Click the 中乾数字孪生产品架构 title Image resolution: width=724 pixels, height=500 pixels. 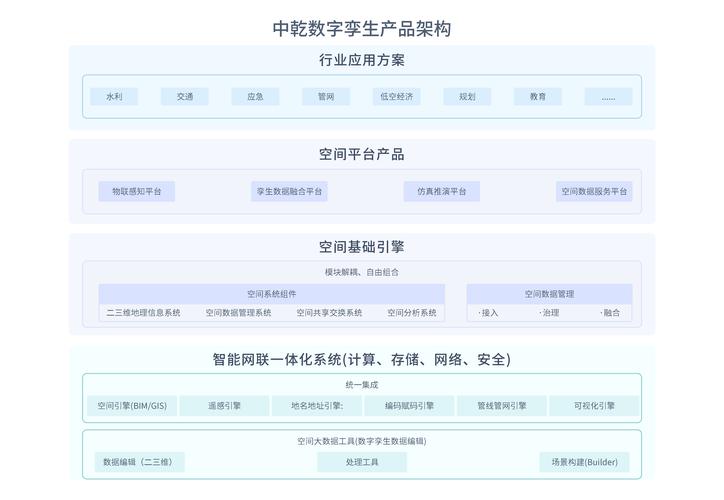click(362, 29)
